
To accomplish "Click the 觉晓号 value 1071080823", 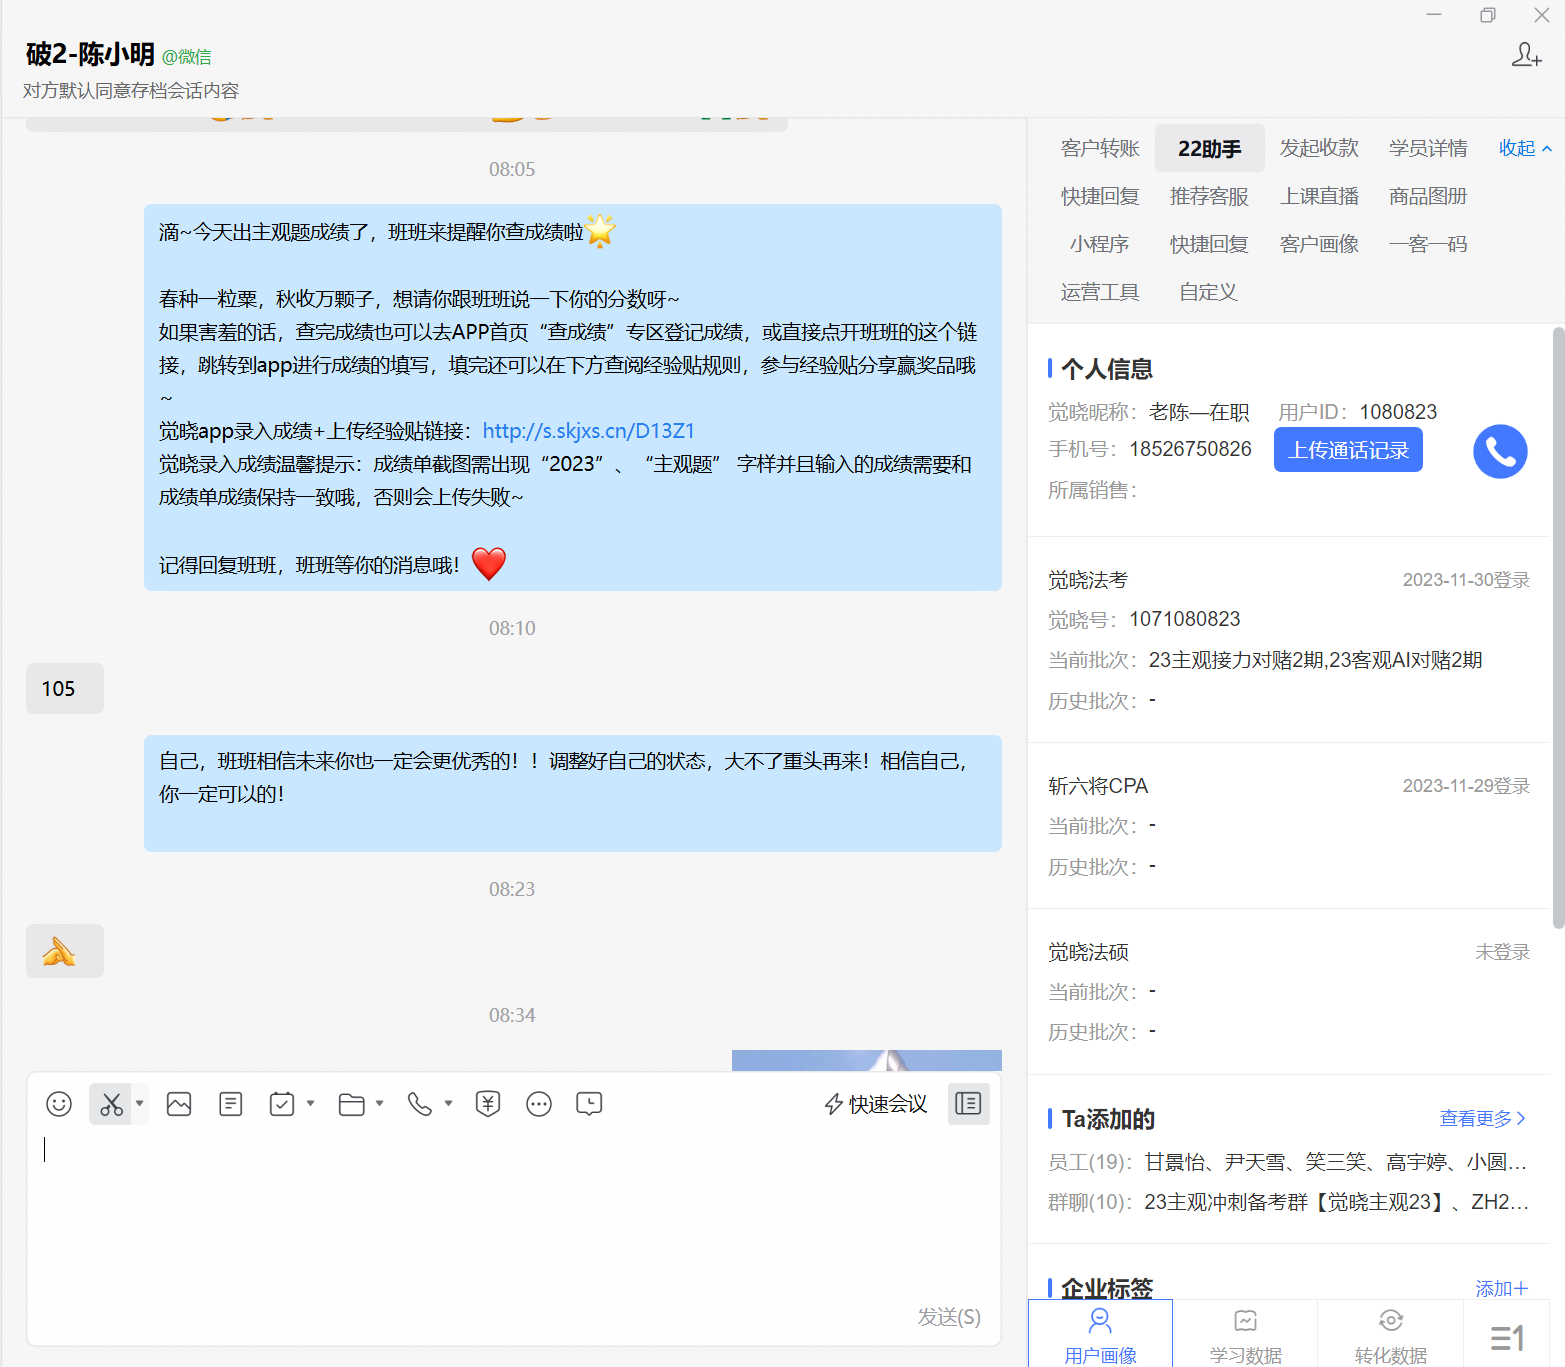I will pos(1185,619).
